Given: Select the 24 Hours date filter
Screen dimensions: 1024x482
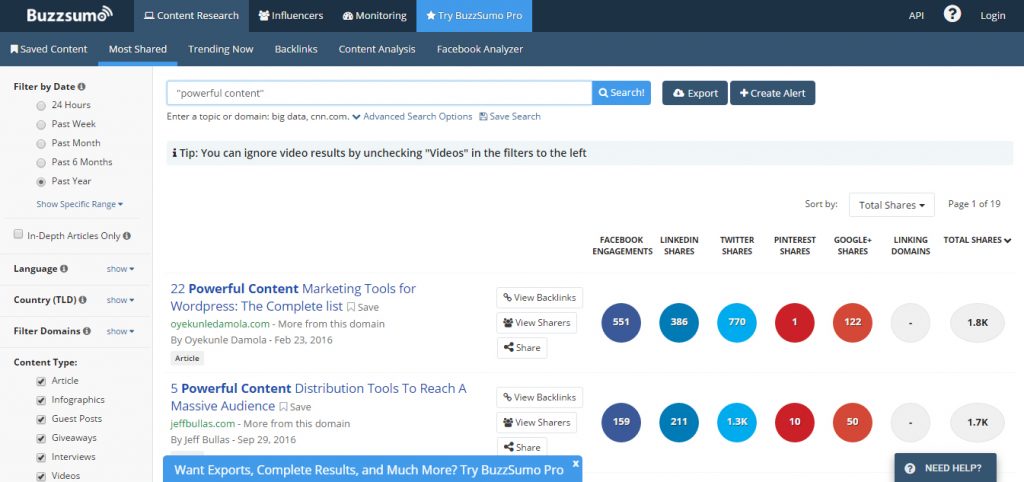Looking at the screenshot, I should (40, 105).
